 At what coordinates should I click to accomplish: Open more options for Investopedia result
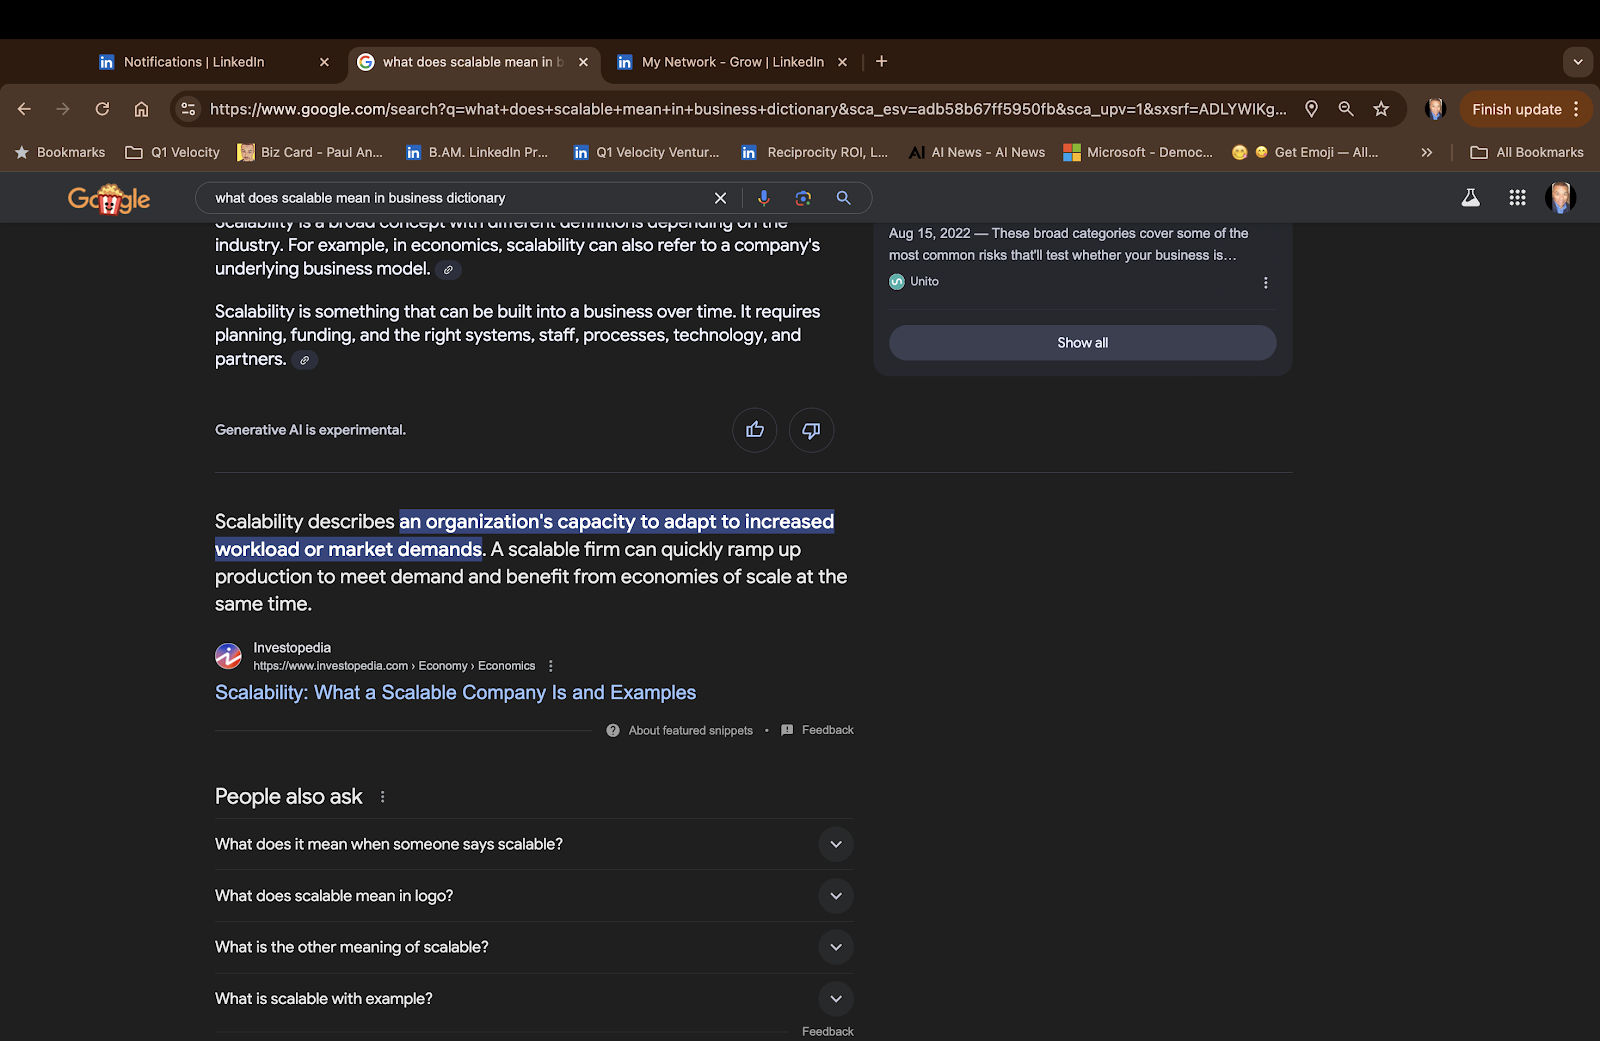pyautogui.click(x=551, y=666)
